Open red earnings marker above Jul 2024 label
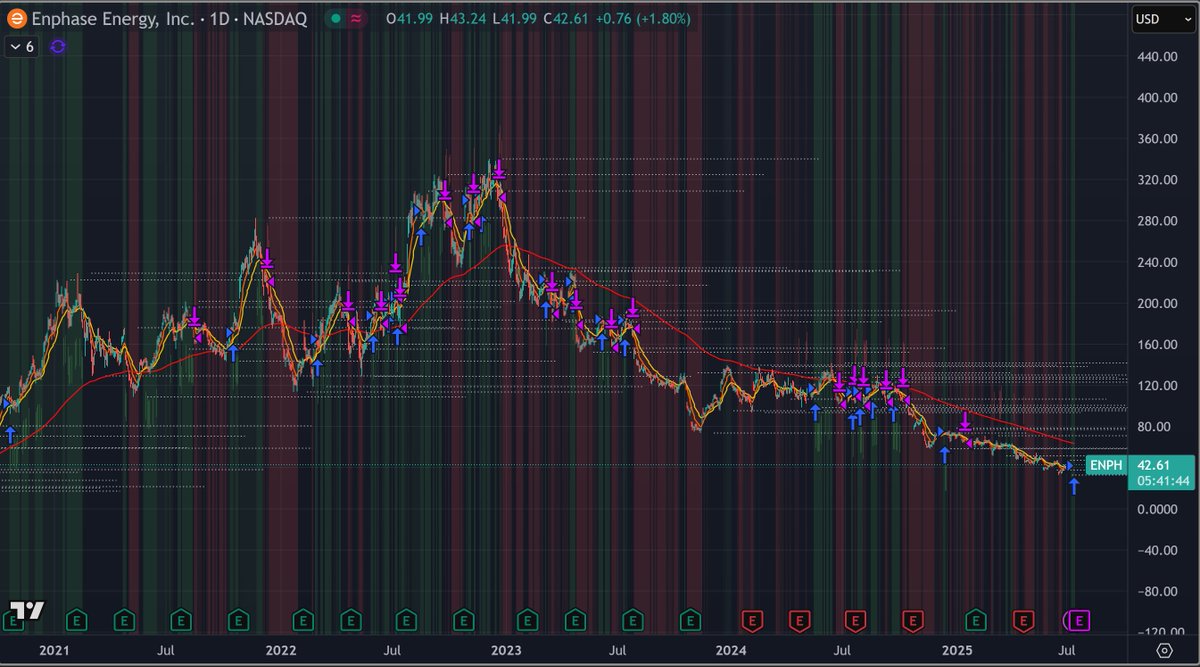The image size is (1200, 667). click(x=855, y=621)
